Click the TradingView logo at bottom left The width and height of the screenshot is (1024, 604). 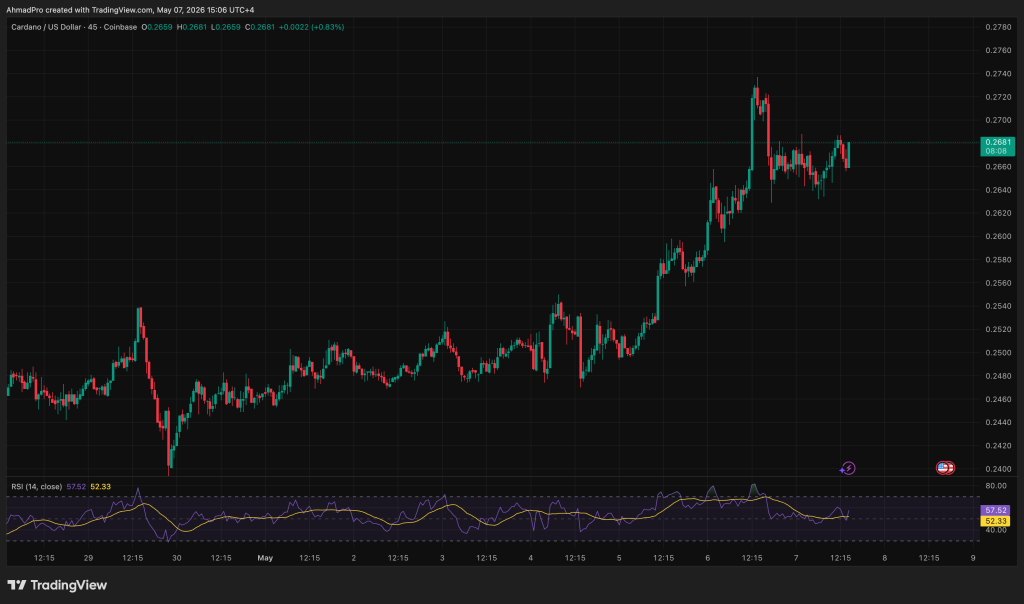(57, 585)
